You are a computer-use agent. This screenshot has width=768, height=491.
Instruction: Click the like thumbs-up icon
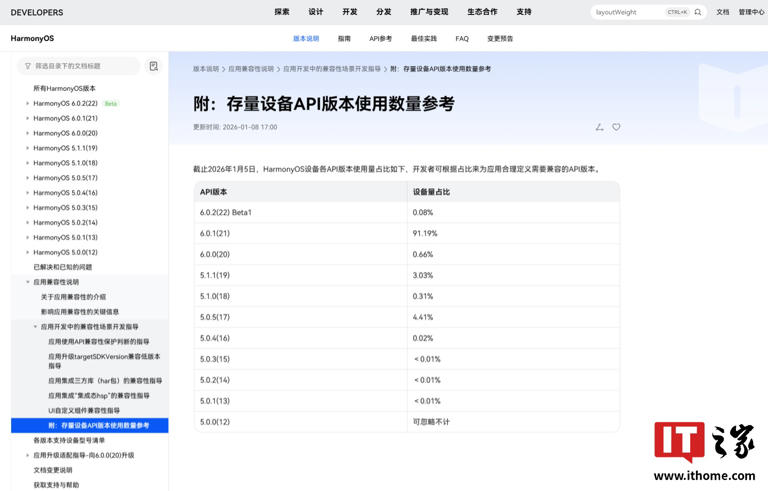[x=599, y=127]
